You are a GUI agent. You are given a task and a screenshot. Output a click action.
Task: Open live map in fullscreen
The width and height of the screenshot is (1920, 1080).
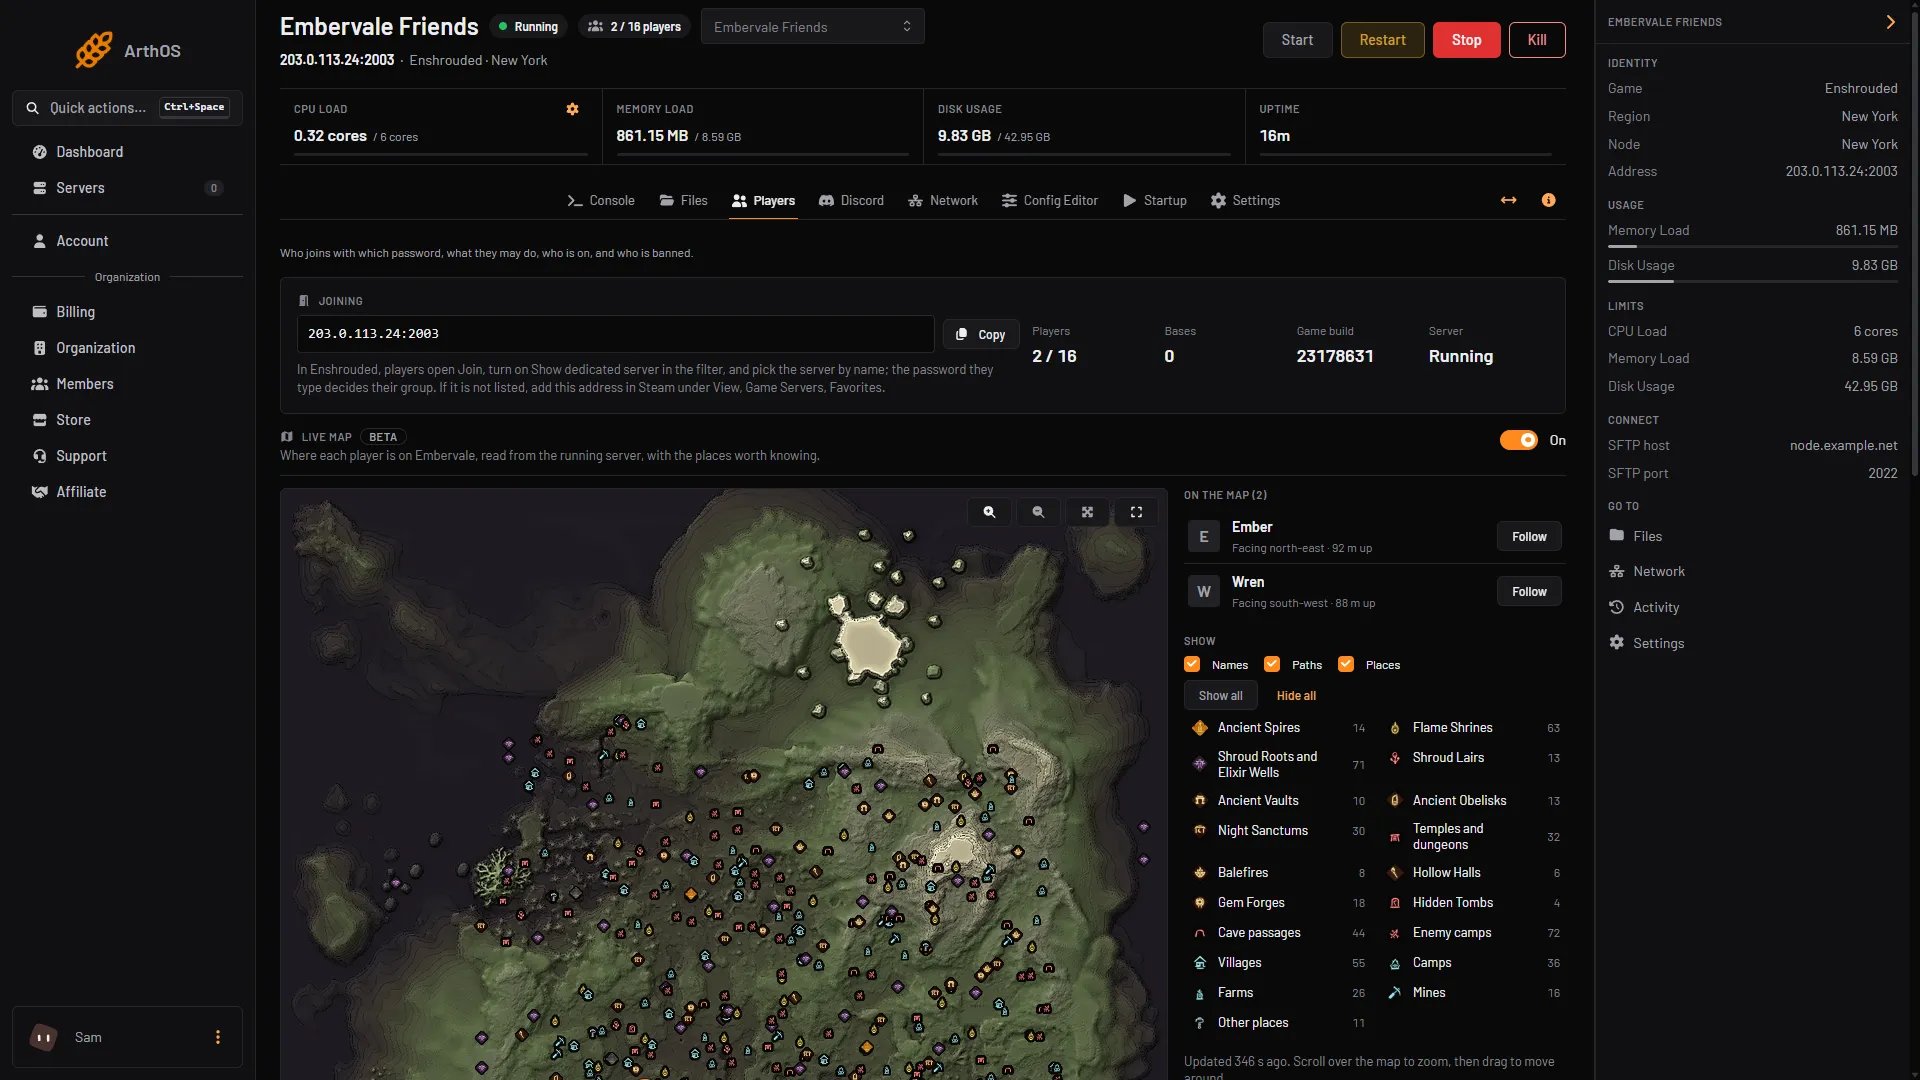coord(1136,512)
